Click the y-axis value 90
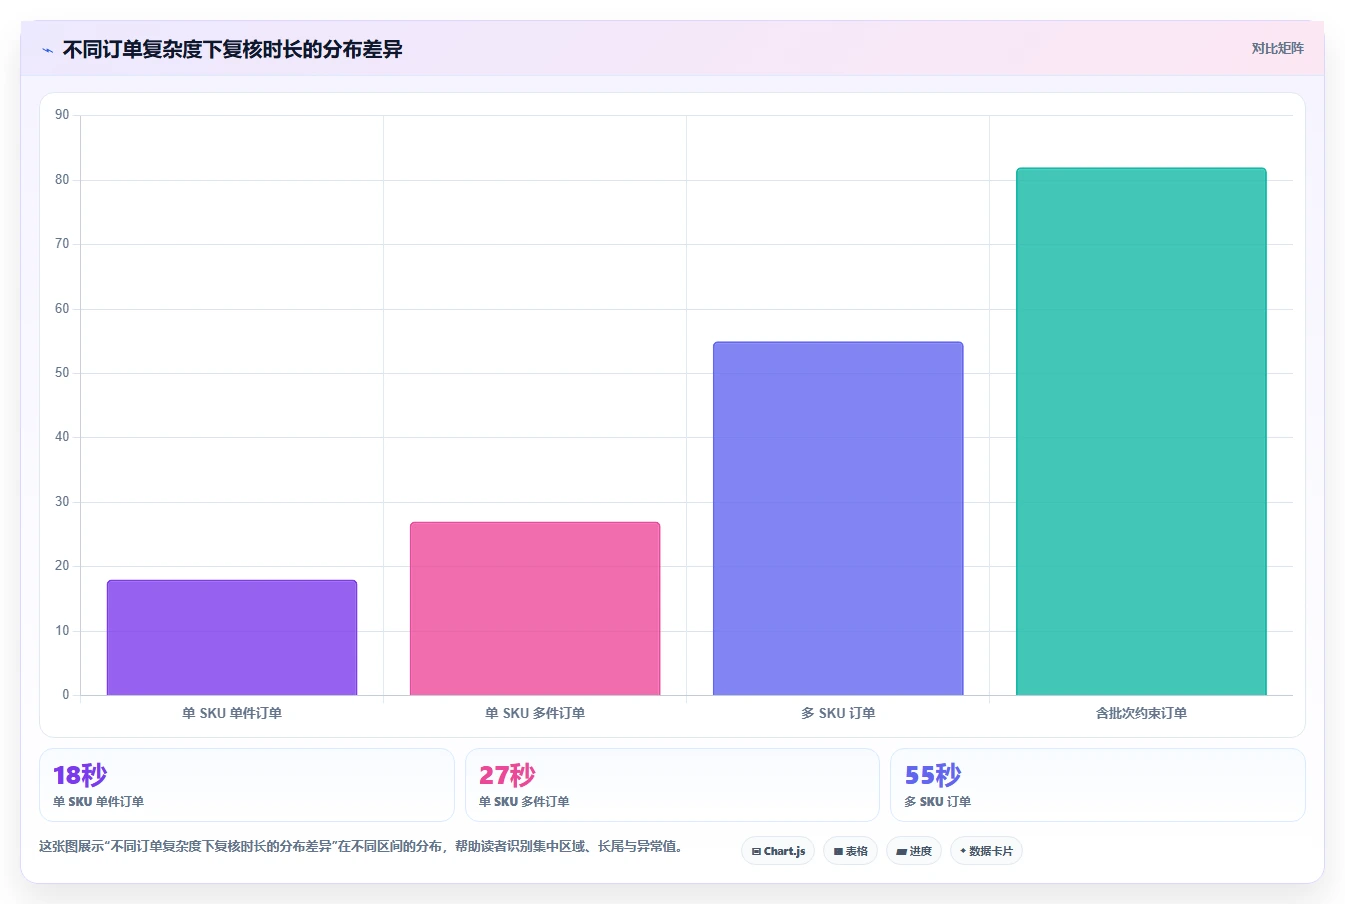 pos(62,115)
